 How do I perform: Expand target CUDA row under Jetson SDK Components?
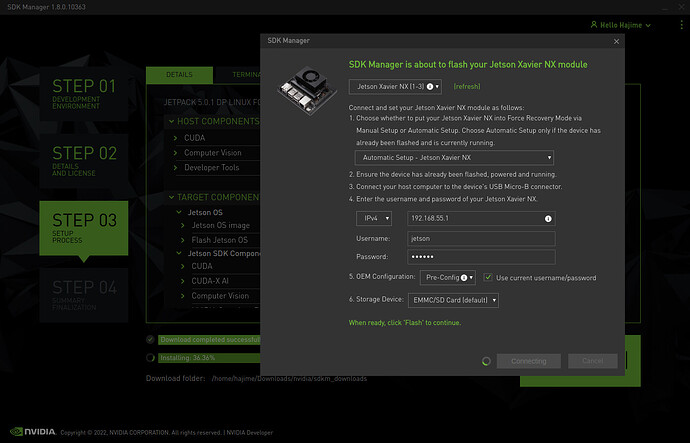[183, 266]
